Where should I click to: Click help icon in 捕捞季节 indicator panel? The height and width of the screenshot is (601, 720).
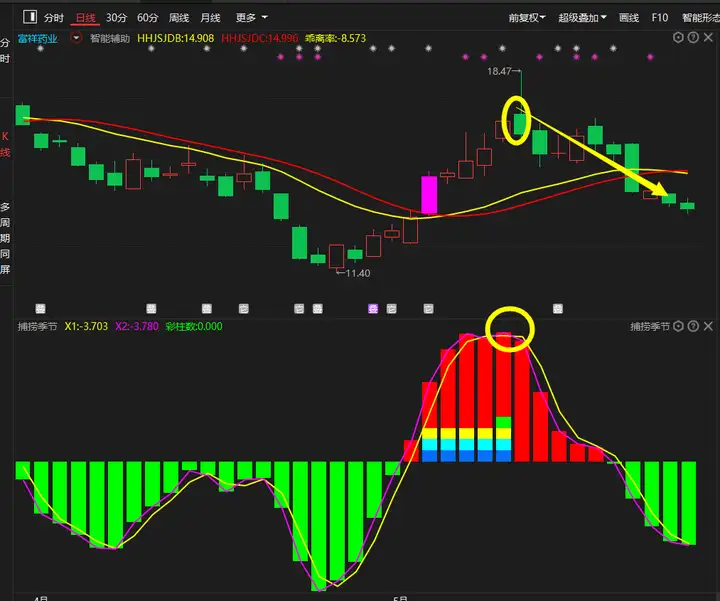point(692,327)
